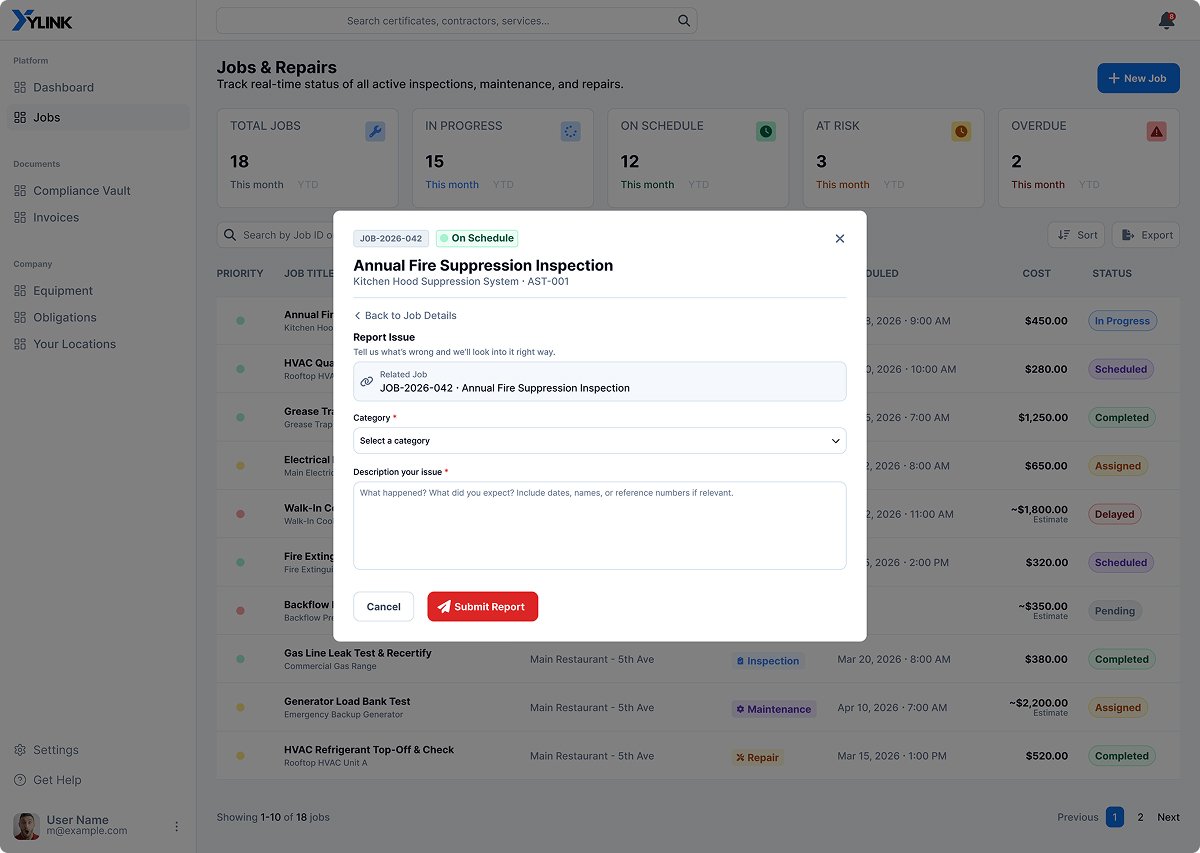Click the Total Jobs wrench icon
The image size is (1200, 853).
coord(375,131)
